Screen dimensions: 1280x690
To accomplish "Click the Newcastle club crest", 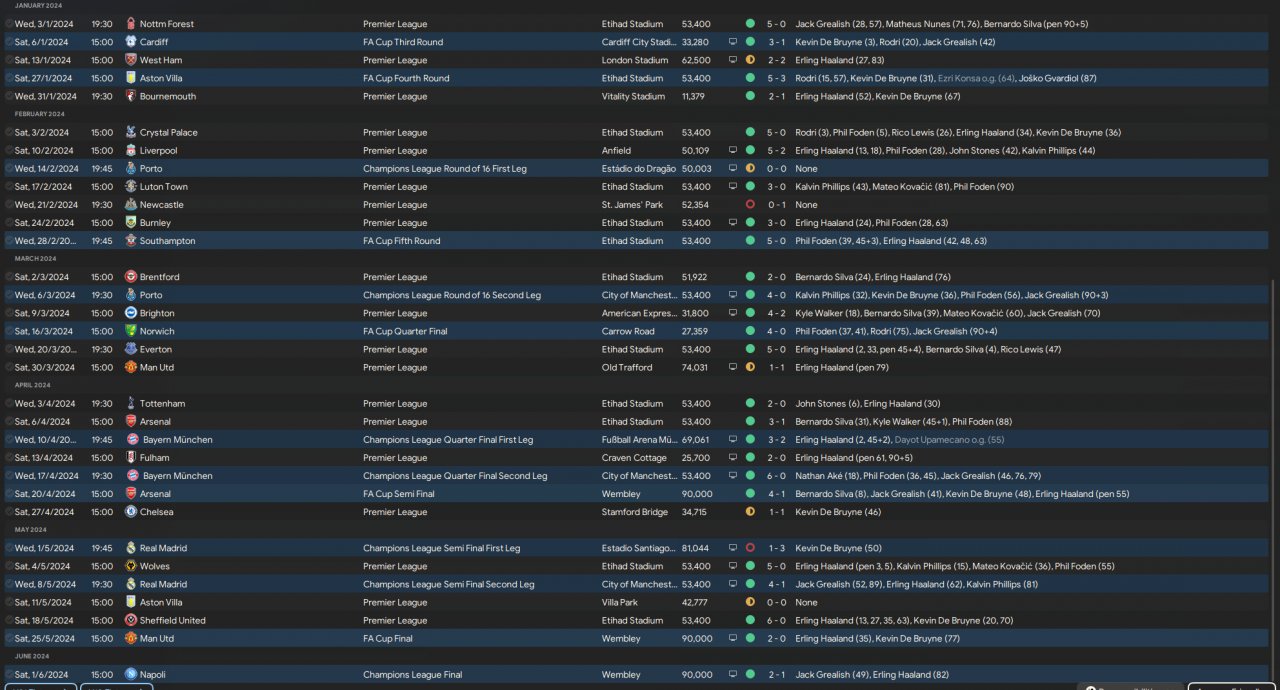I will [x=131, y=204].
